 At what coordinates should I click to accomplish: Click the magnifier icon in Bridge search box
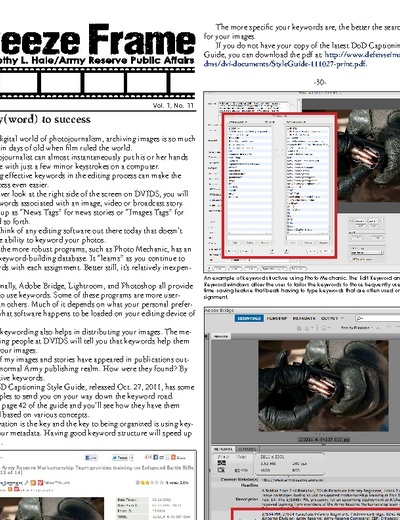coord(360,318)
